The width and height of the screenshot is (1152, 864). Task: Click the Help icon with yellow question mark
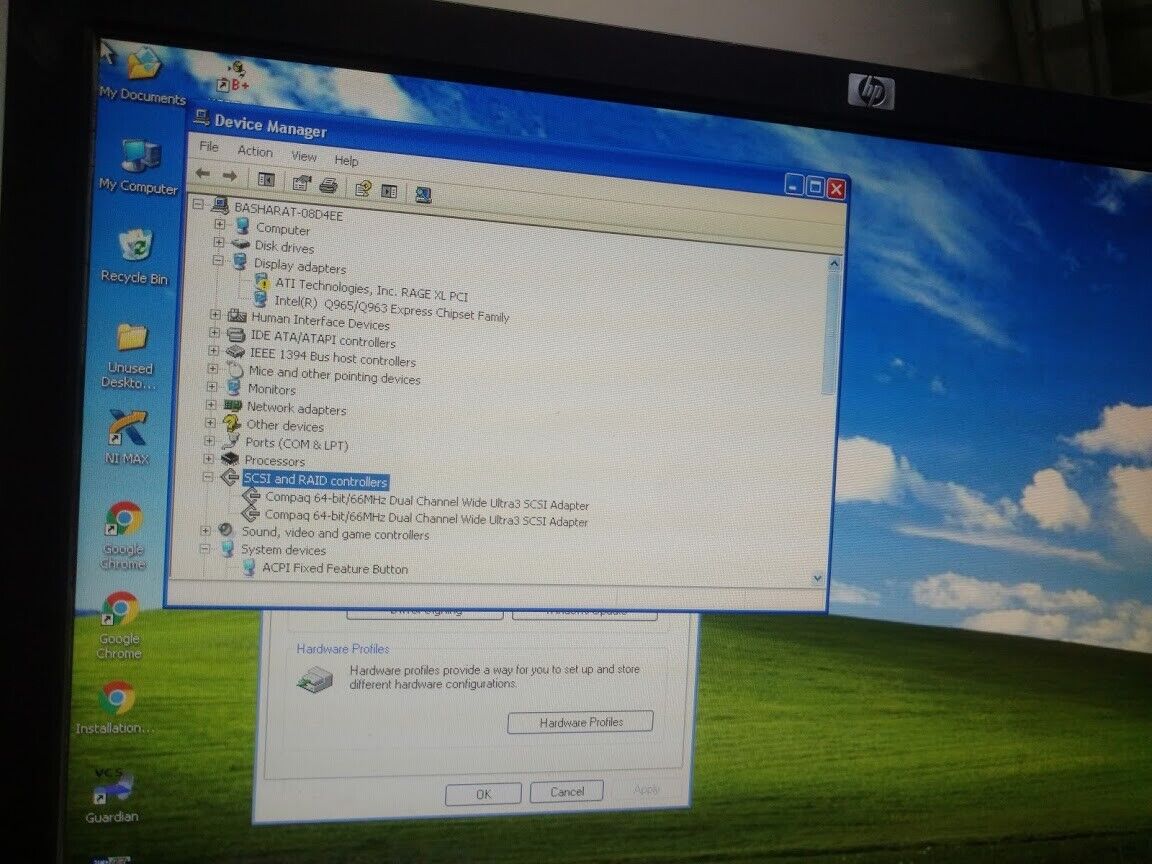362,189
